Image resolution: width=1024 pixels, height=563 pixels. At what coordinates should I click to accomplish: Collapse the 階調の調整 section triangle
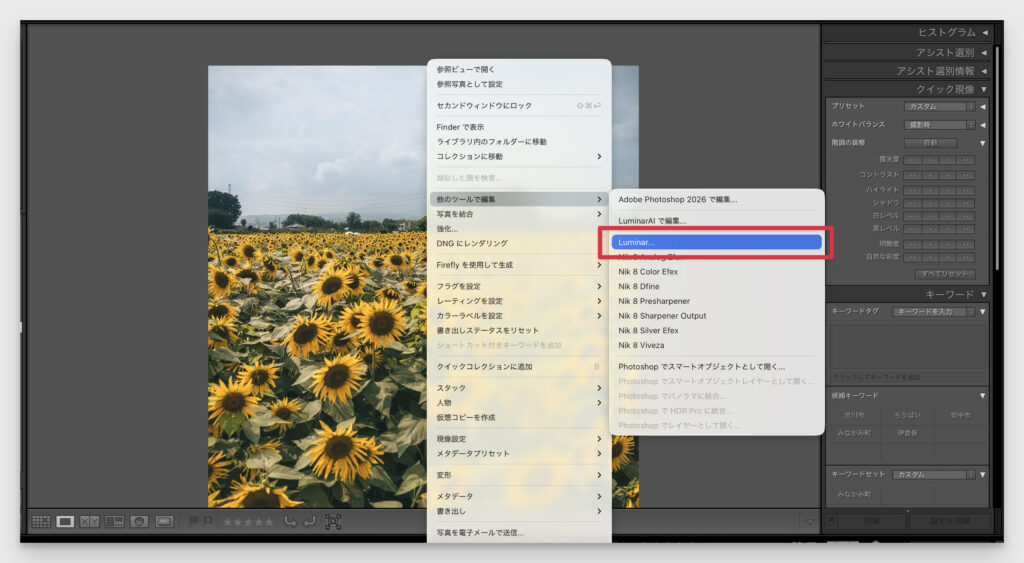(x=983, y=143)
